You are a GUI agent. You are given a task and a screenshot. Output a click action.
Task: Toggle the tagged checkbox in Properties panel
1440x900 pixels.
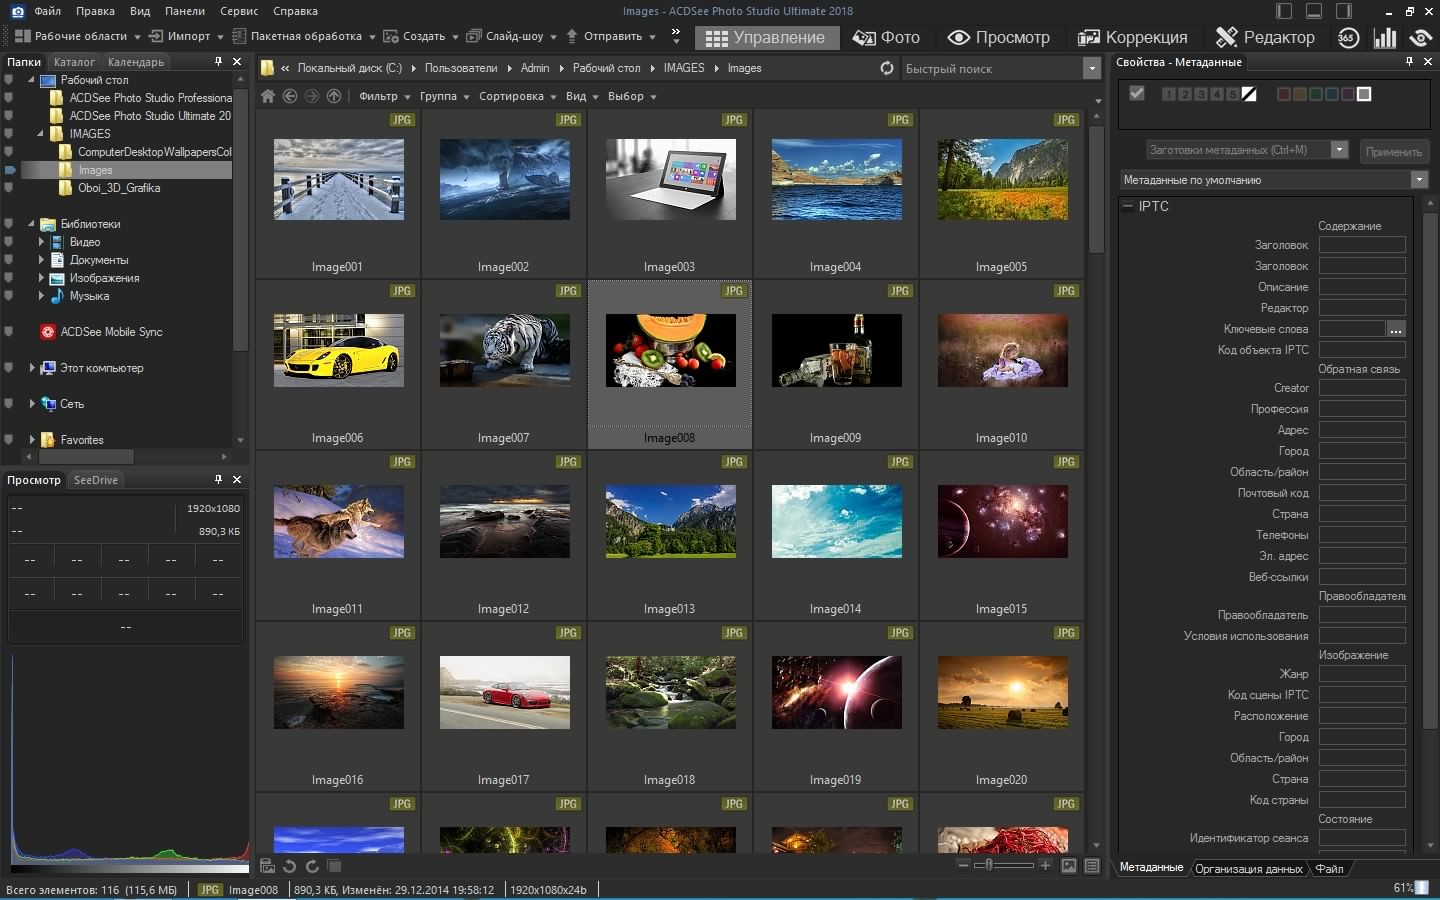click(x=1136, y=94)
